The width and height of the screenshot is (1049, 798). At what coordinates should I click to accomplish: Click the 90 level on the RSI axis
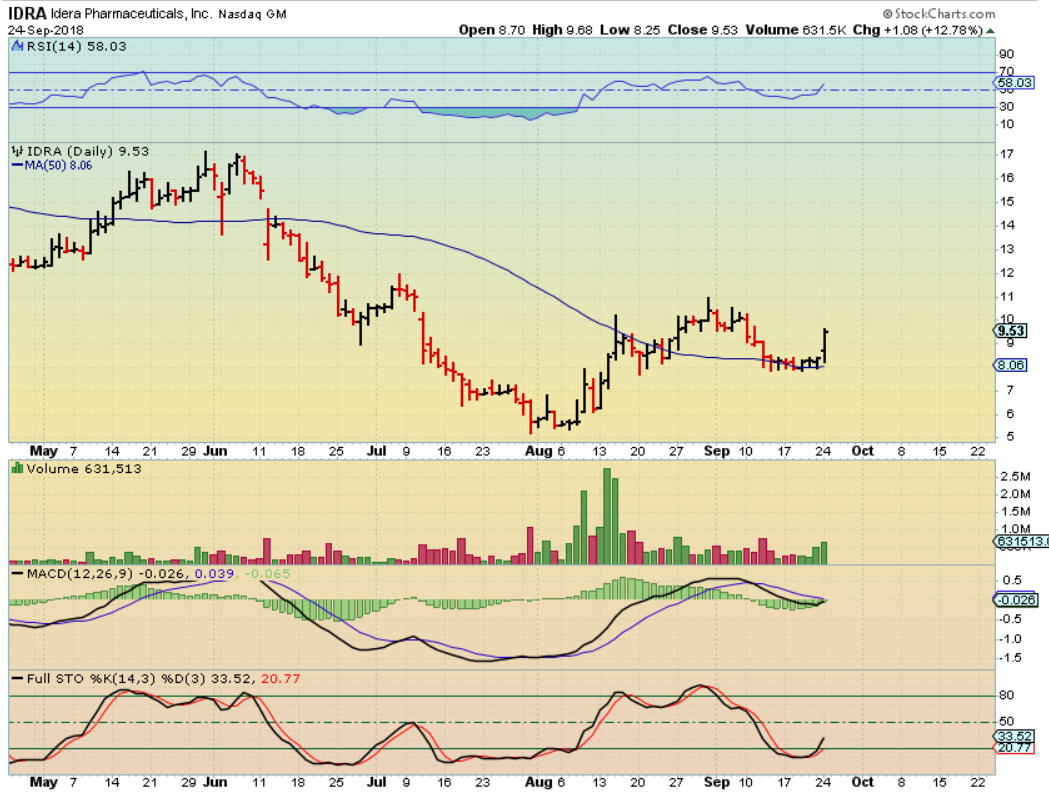pyautogui.click(x=1006, y=54)
